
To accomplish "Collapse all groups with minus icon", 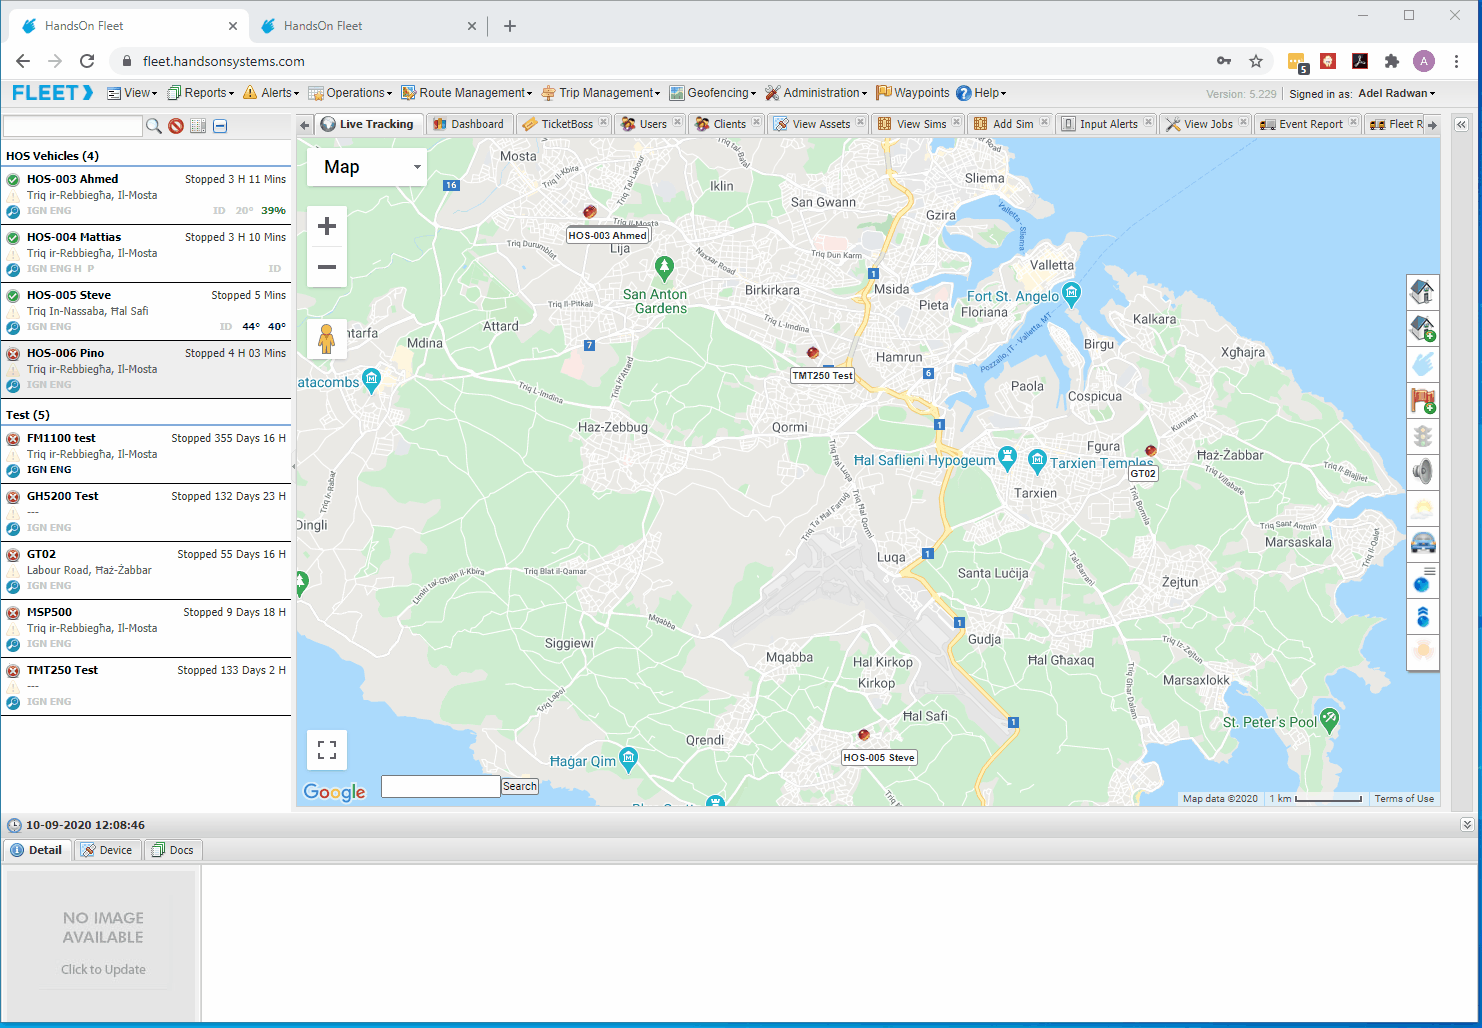I will 220,126.
